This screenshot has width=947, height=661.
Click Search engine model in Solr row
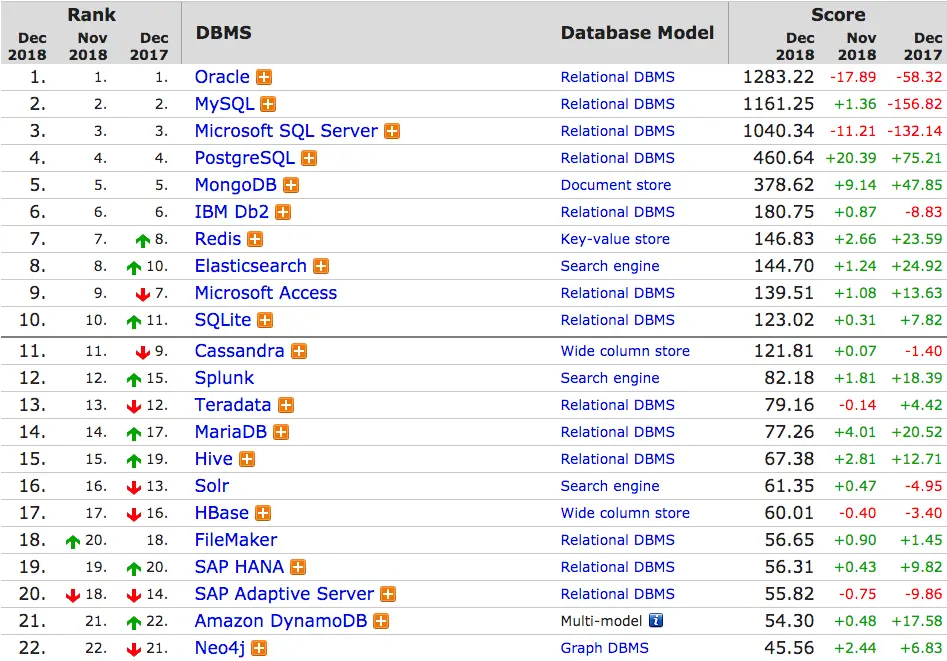point(610,486)
